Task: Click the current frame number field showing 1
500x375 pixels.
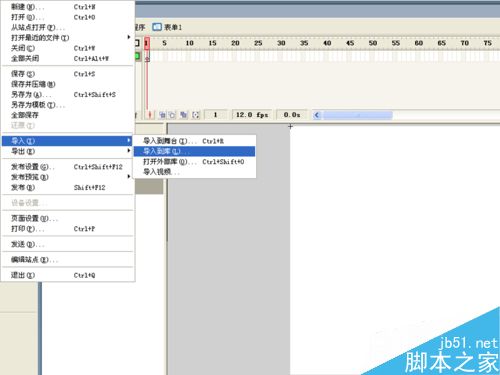Action: pyautogui.click(x=215, y=115)
